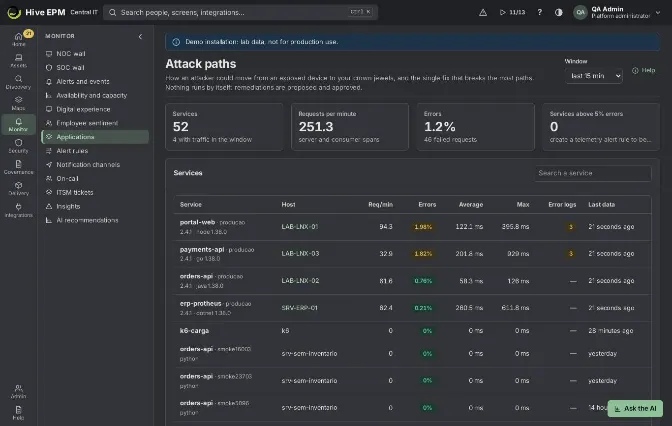Open the Governance section icon
This screenshot has height=426, width=672.
click(x=18, y=167)
